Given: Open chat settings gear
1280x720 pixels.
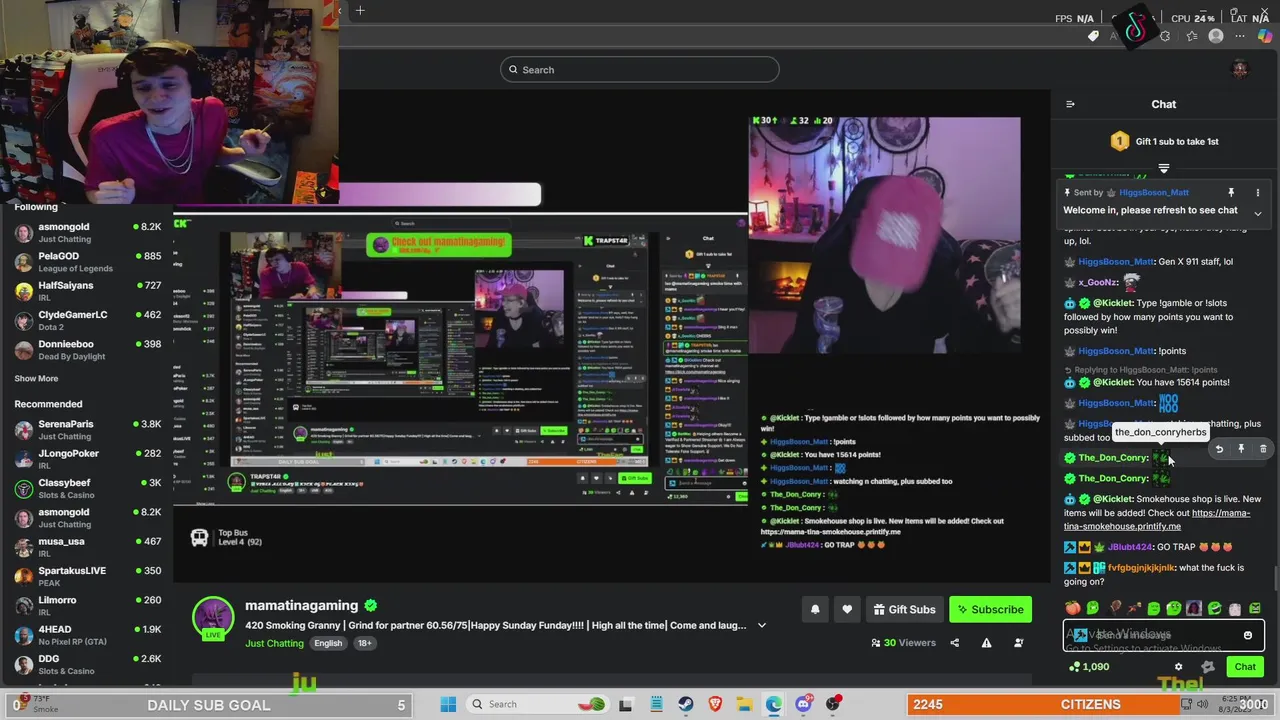Looking at the screenshot, I should click(x=1178, y=667).
